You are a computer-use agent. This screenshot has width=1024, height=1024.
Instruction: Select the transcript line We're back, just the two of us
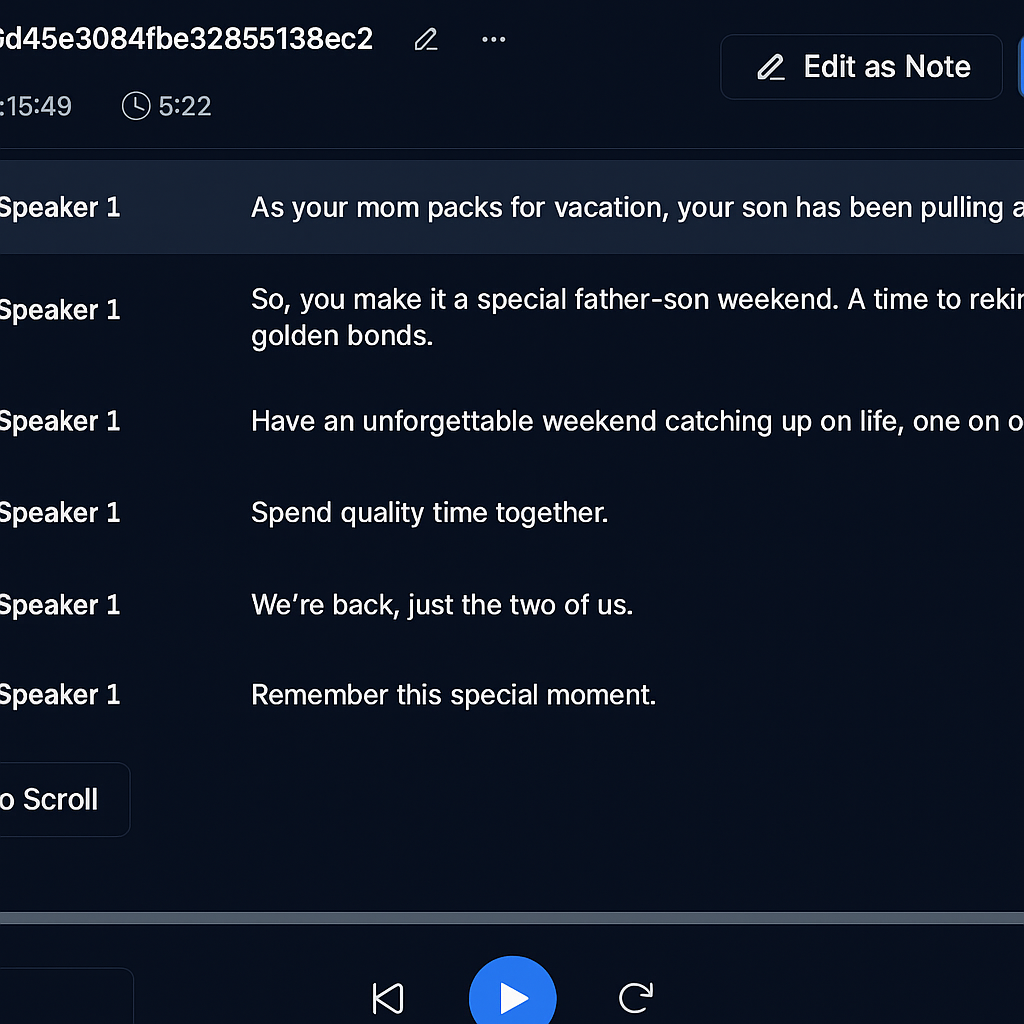pos(442,604)
